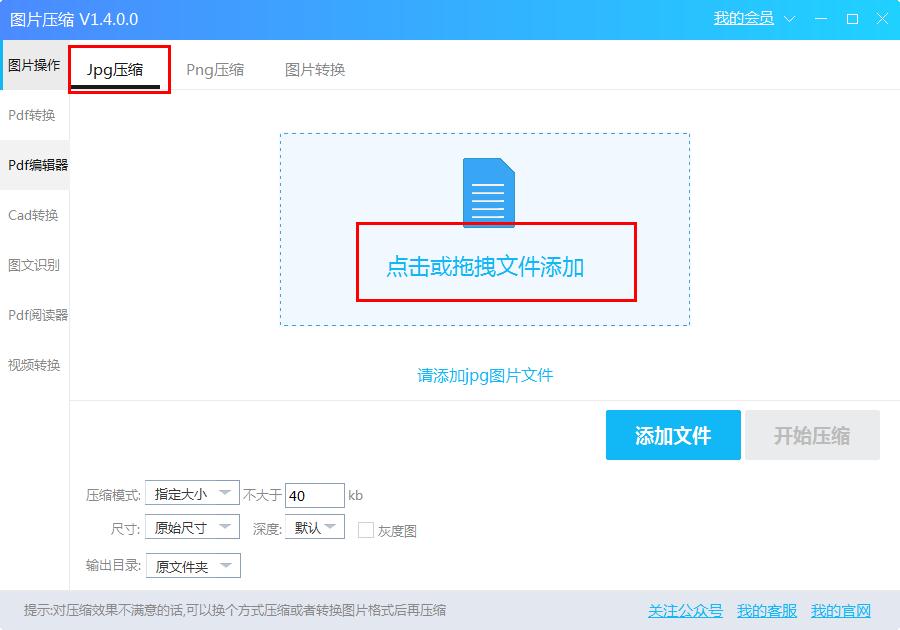Click the 添加文件 button
The height and width of the screenshot is (630, 900).
[673, 435]
